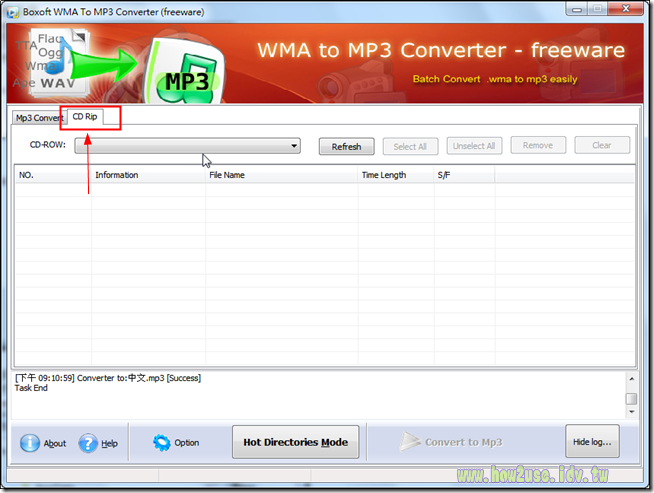654x493 pixels.
Task: Click the Time Length column header
Action: tap(383, 175)
